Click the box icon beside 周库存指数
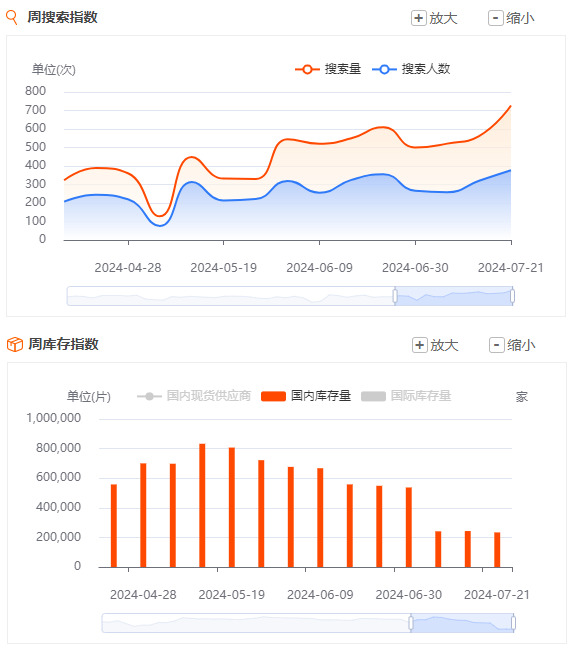This screenshot has width=575, height=652. point(15,345)
